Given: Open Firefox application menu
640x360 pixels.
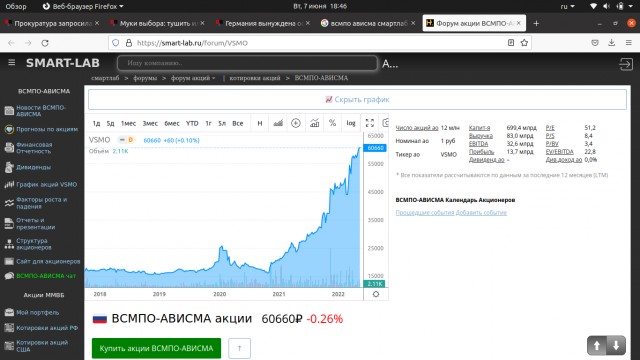Looking at the screenshot, I should (629, 43).
